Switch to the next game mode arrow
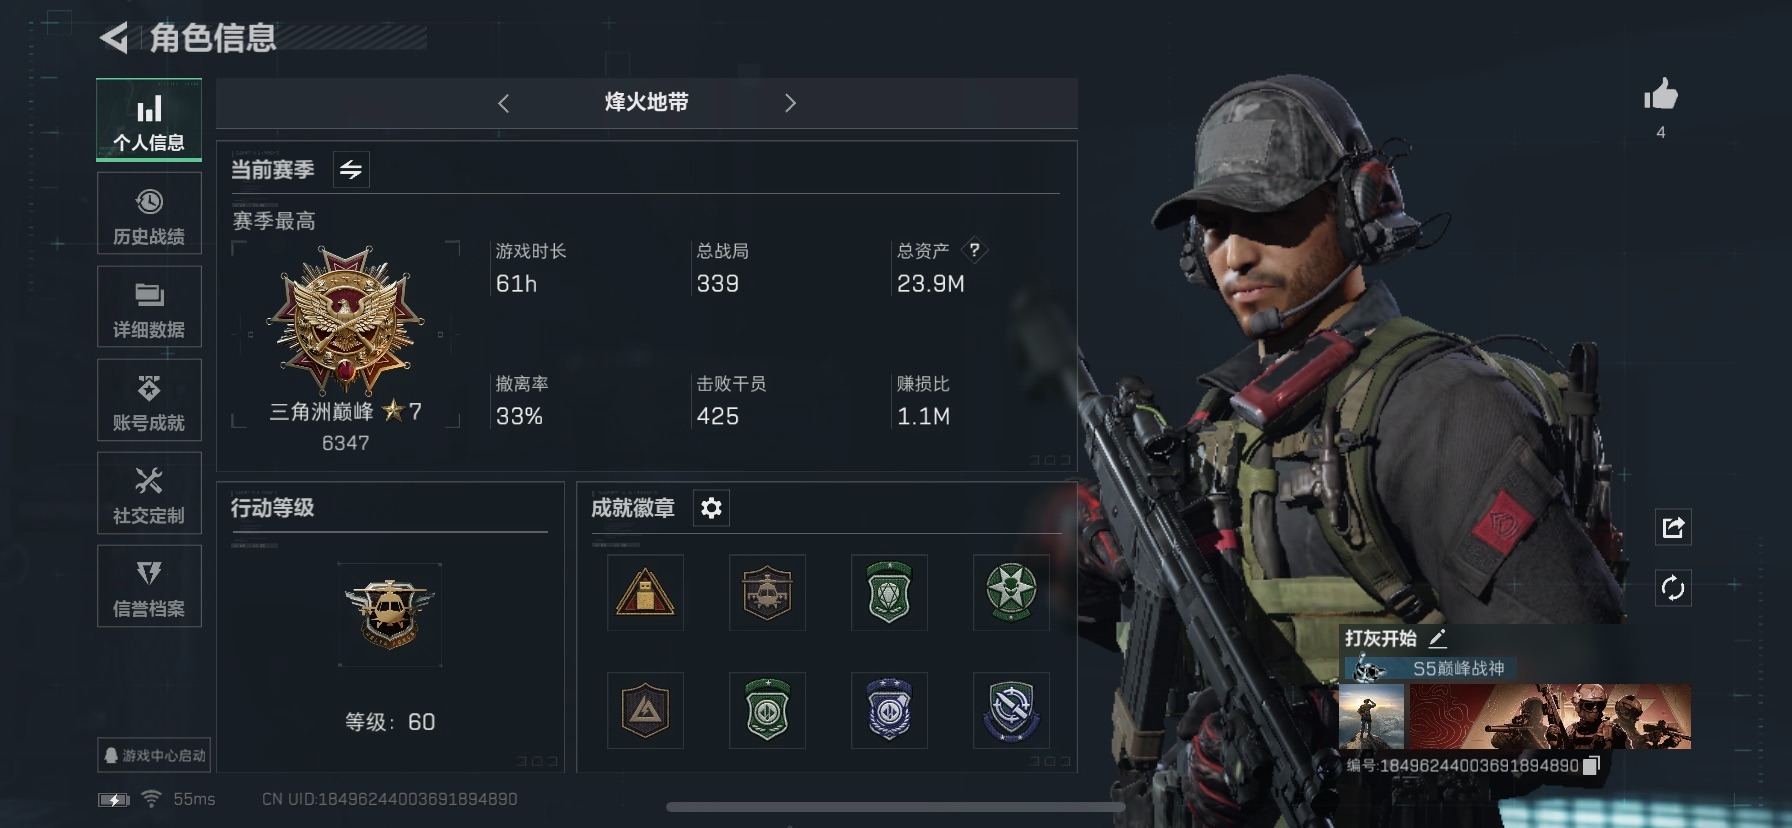 click(790, 103)
